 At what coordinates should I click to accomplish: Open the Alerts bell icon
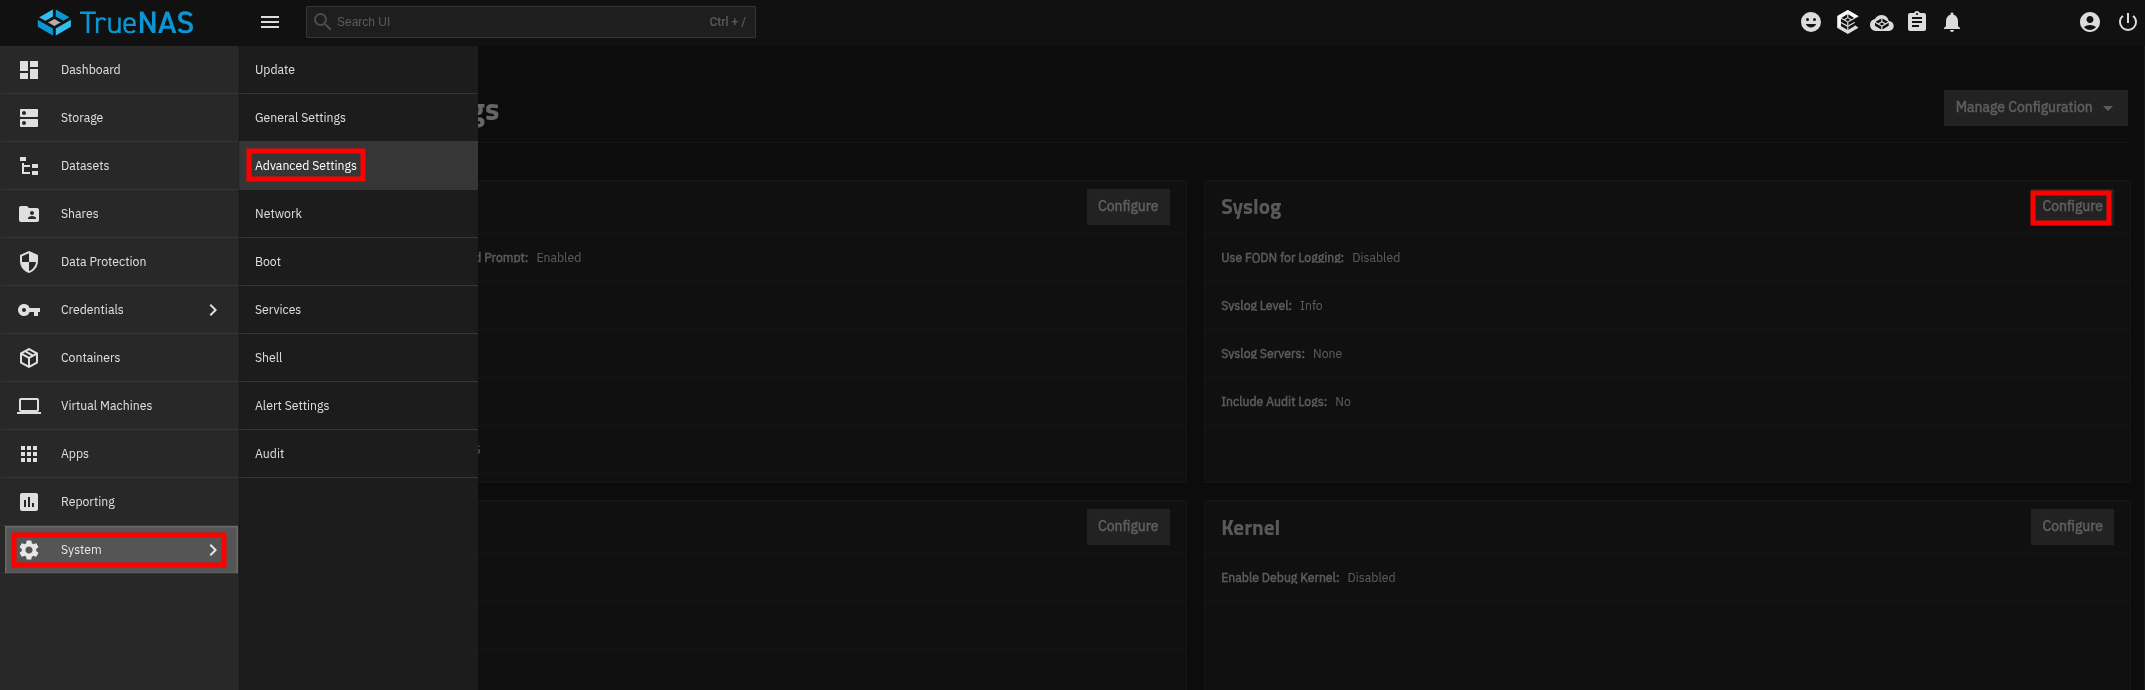[x=1952, y=22]
